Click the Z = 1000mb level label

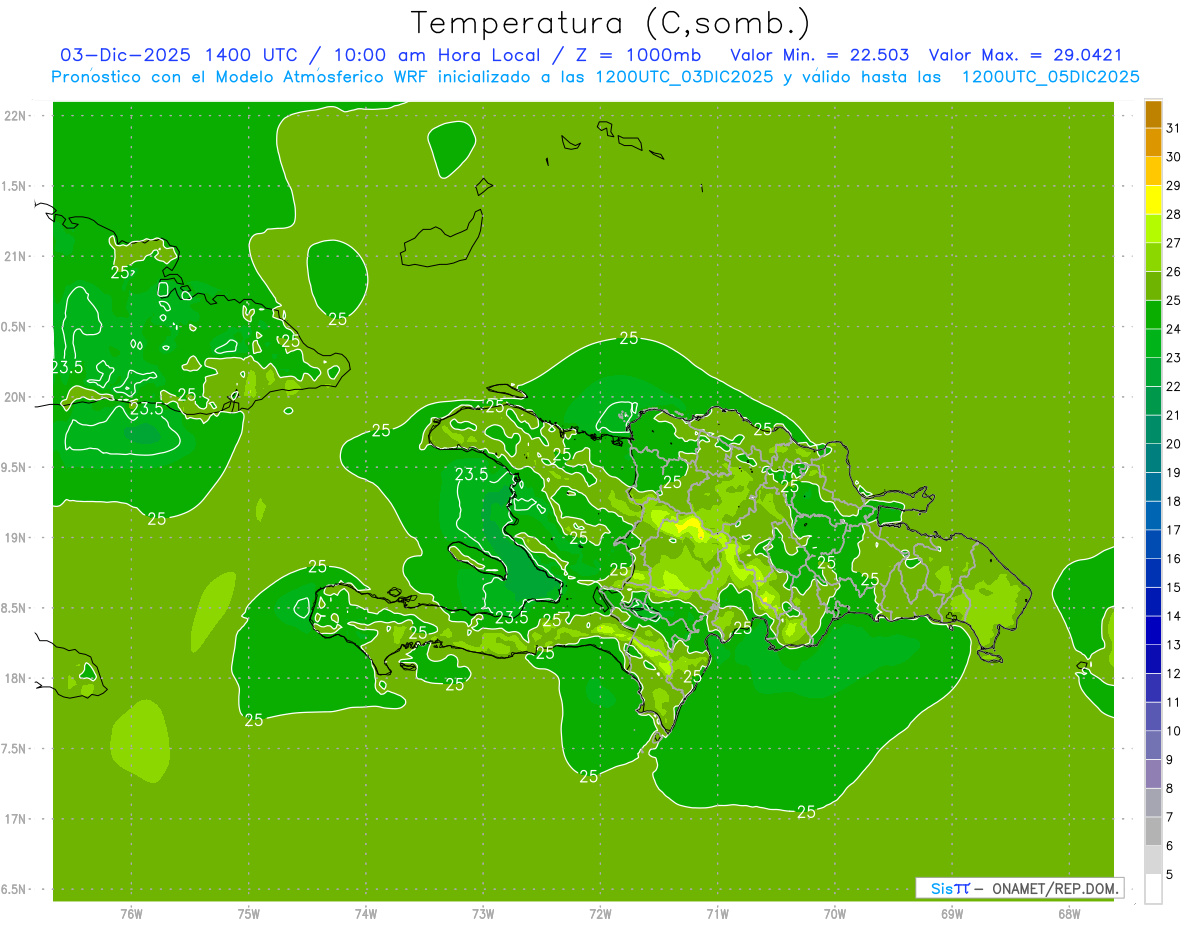tap(649, 55)
